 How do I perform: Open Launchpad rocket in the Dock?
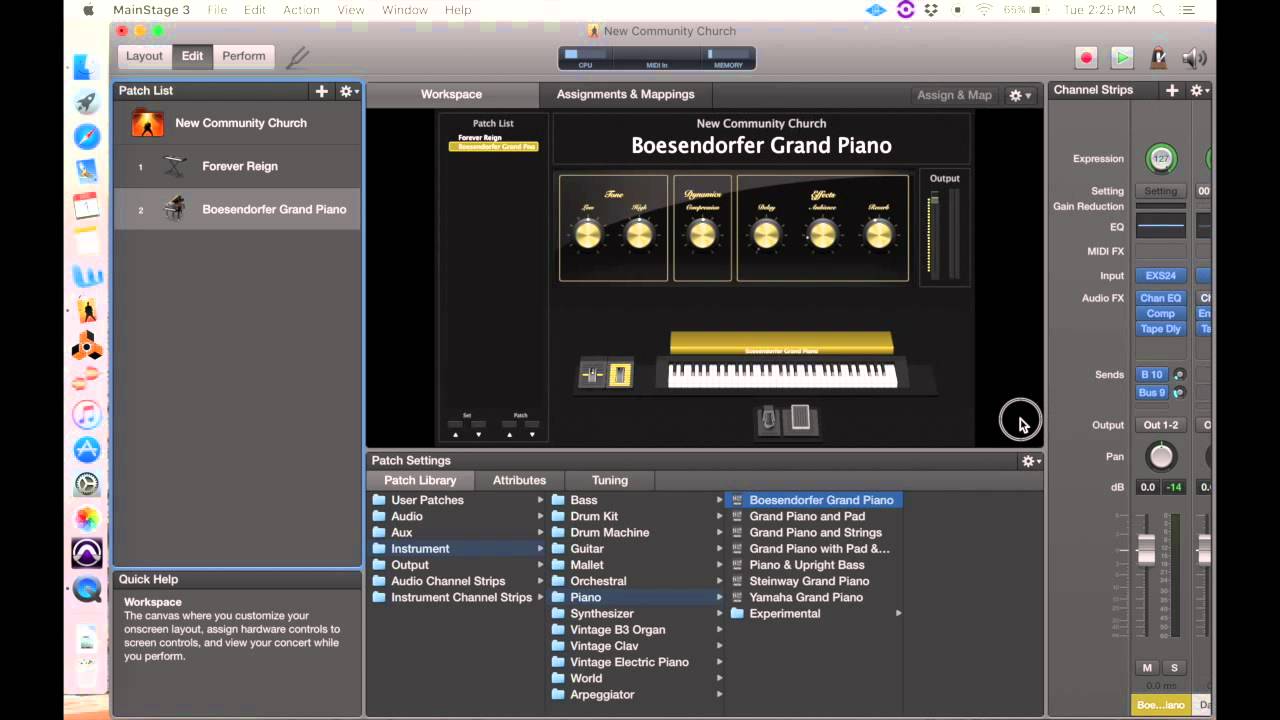(x=87, y=102)
